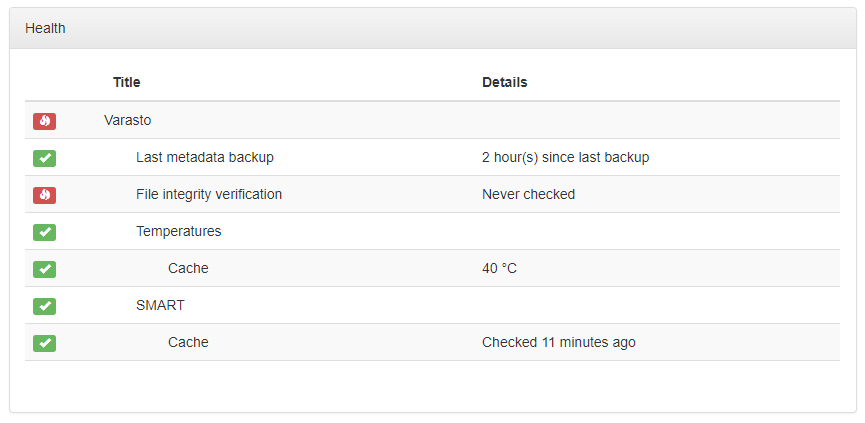Screen dimensions: 865x423
Task: Click the red fire icon beside Varasto
Action: (44, 121)
